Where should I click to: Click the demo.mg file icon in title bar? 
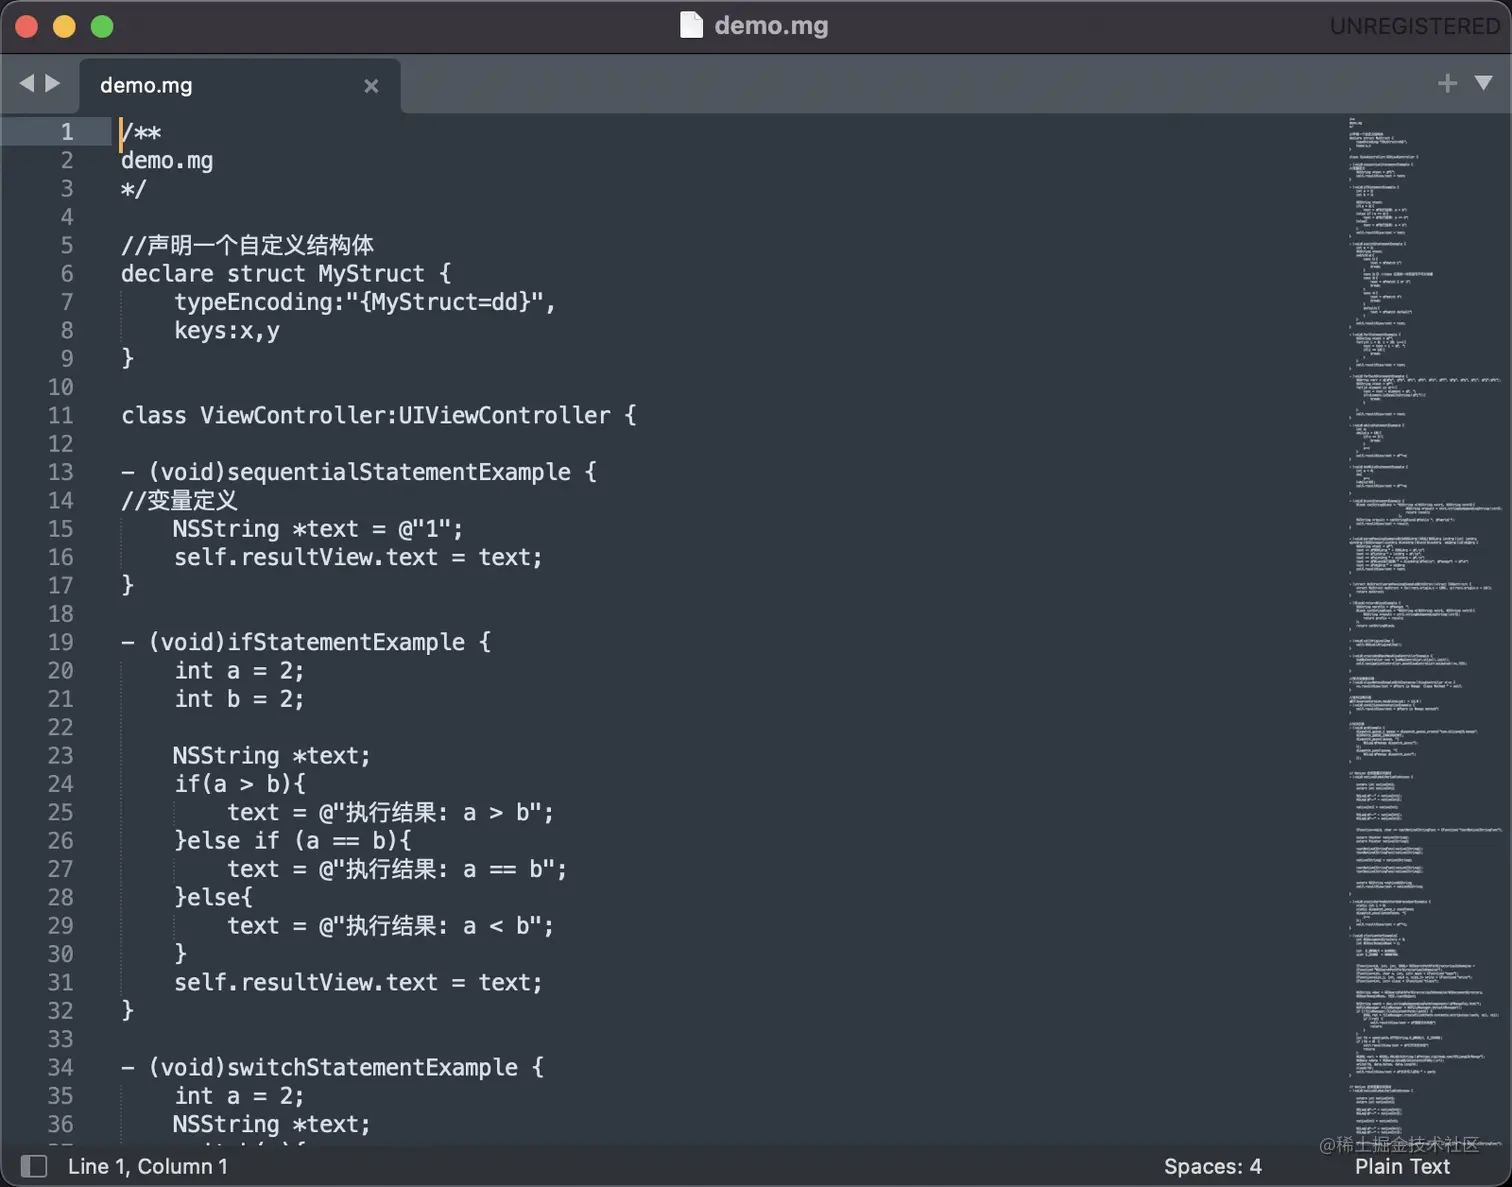[x=691, y=25]
